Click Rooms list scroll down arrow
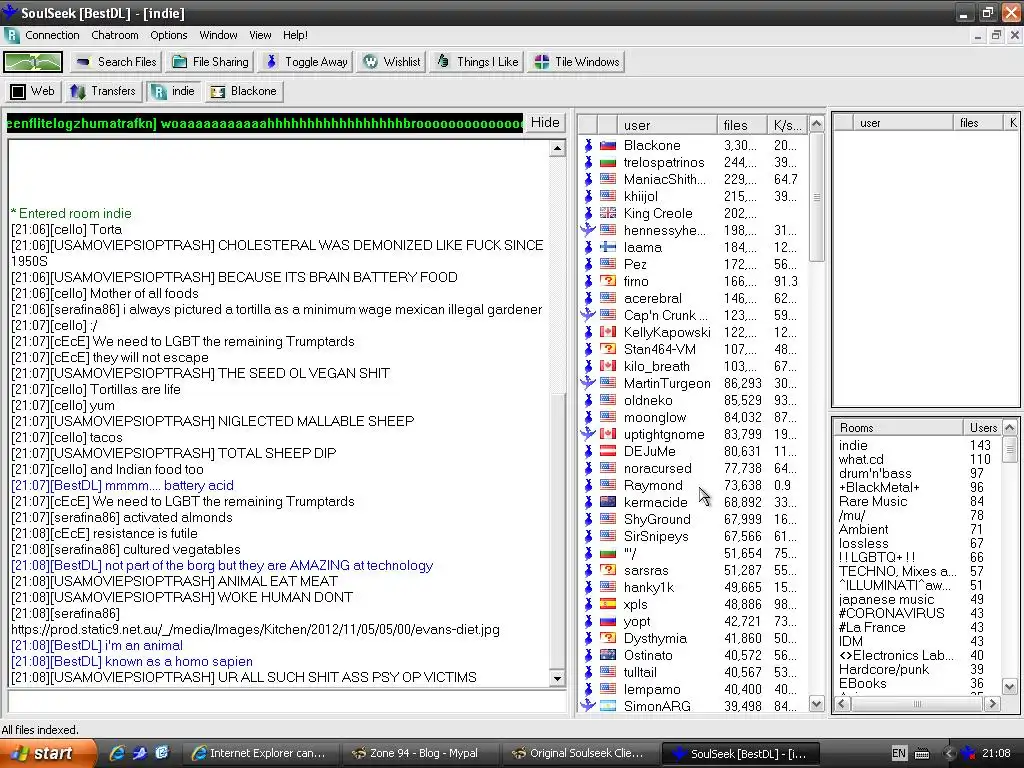The height and width of the screenshot is (768, 1024). pyautogui.click(x=1010, y=687)
